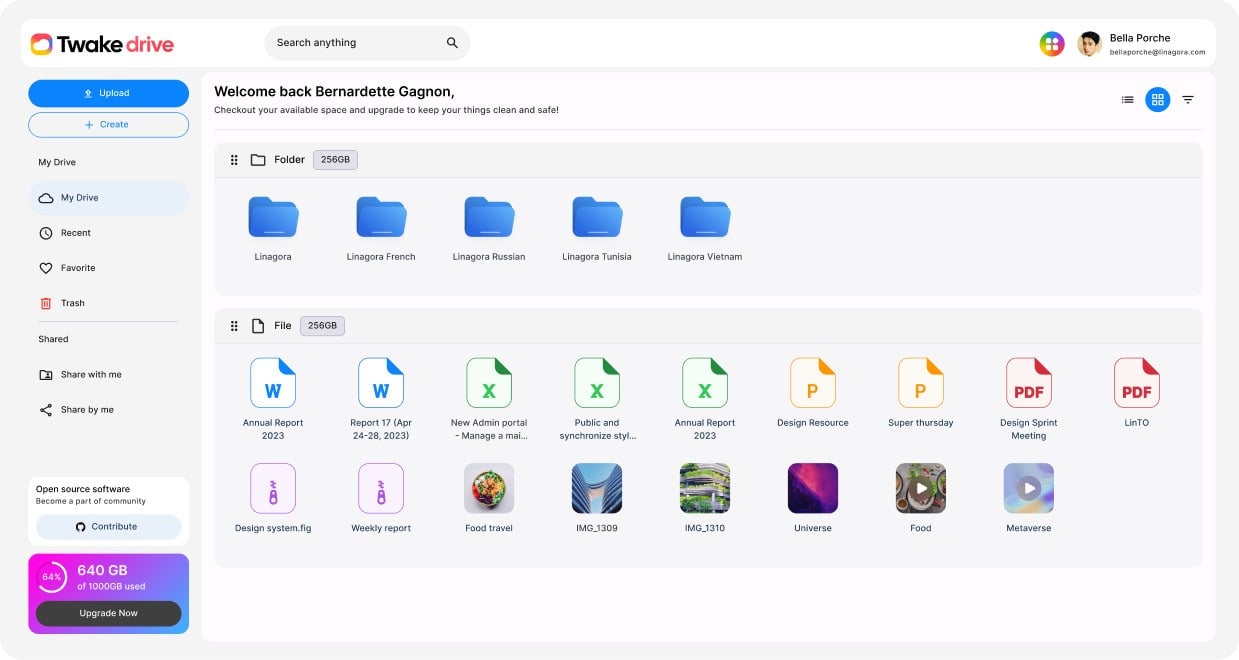The height and width of the screenshot is (660, 1239).
Task: Click the search magnifier icon
Action: [x=452, y=43]
